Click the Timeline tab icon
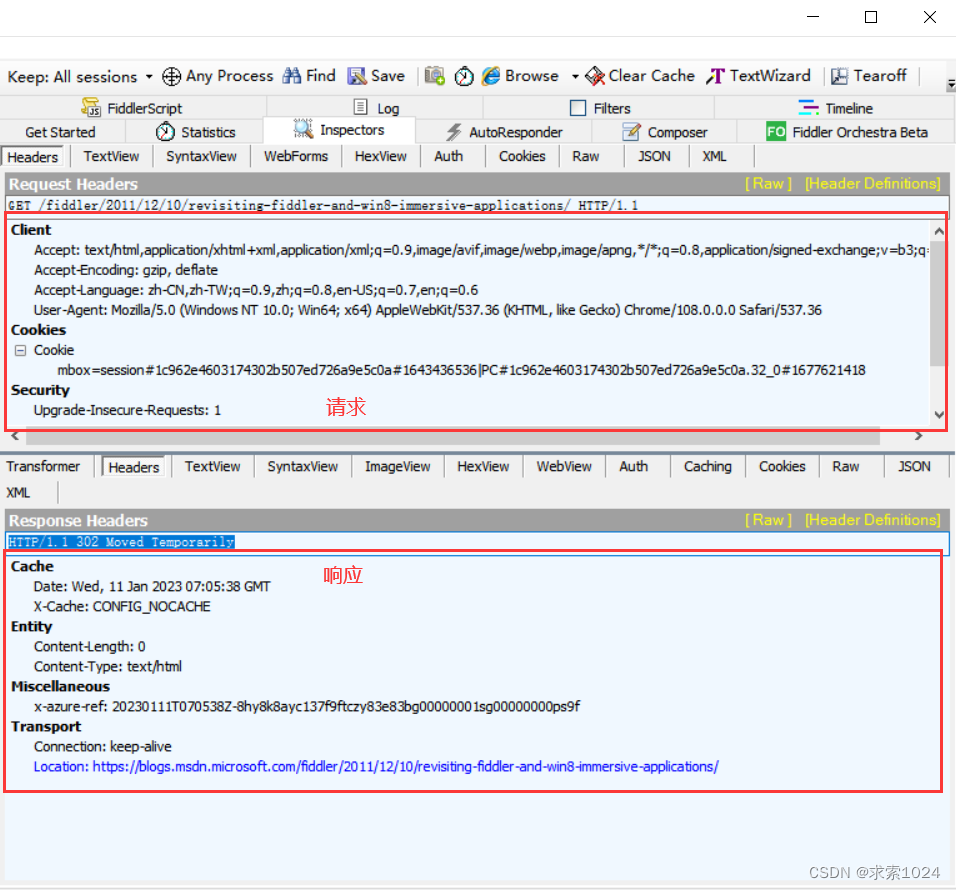This screenshot has width=956, height=890. pos(808,107)
